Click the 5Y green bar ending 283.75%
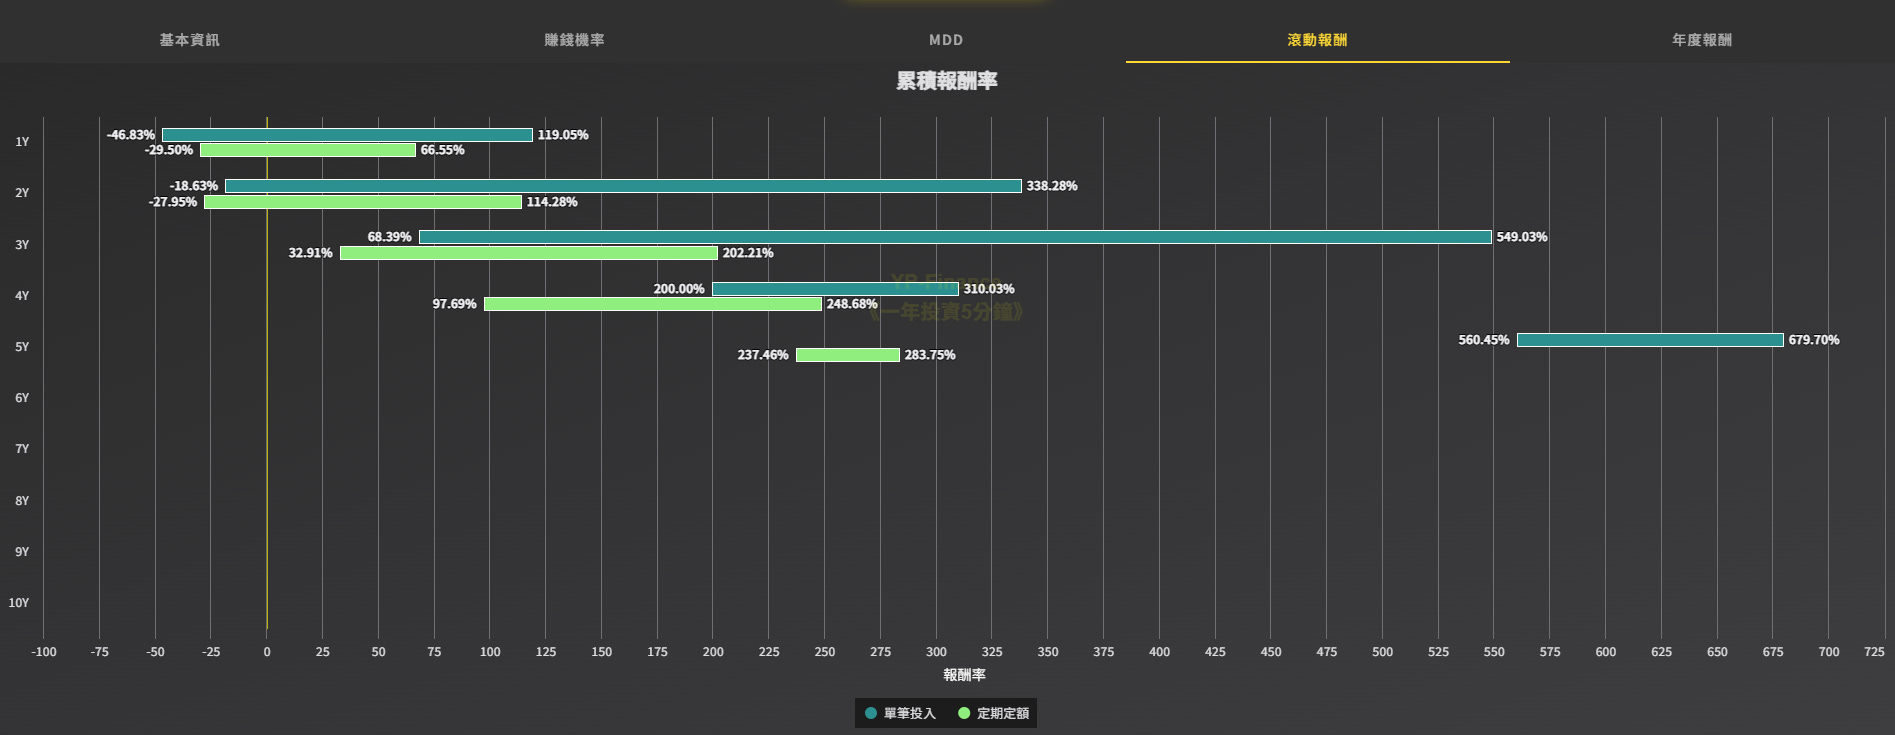Screen dimensions: 1895x735 [x=848, y=355]
